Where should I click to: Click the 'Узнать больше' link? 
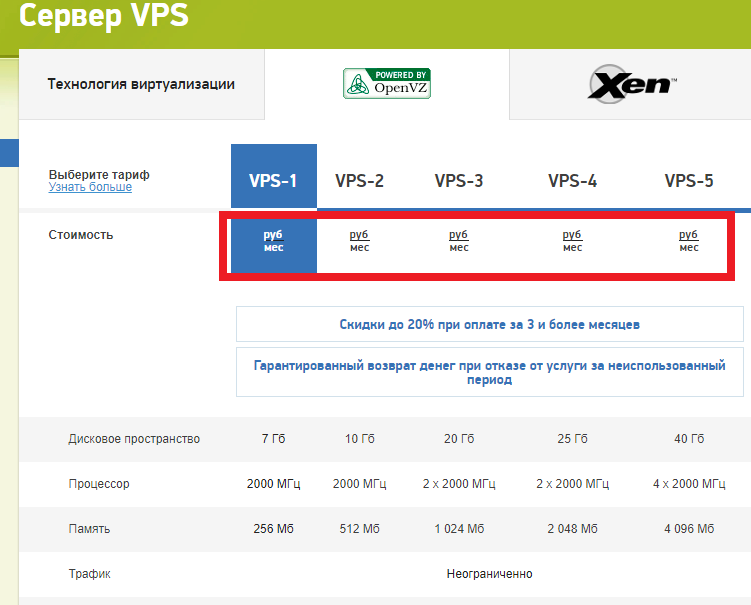[x=90, y=187]
